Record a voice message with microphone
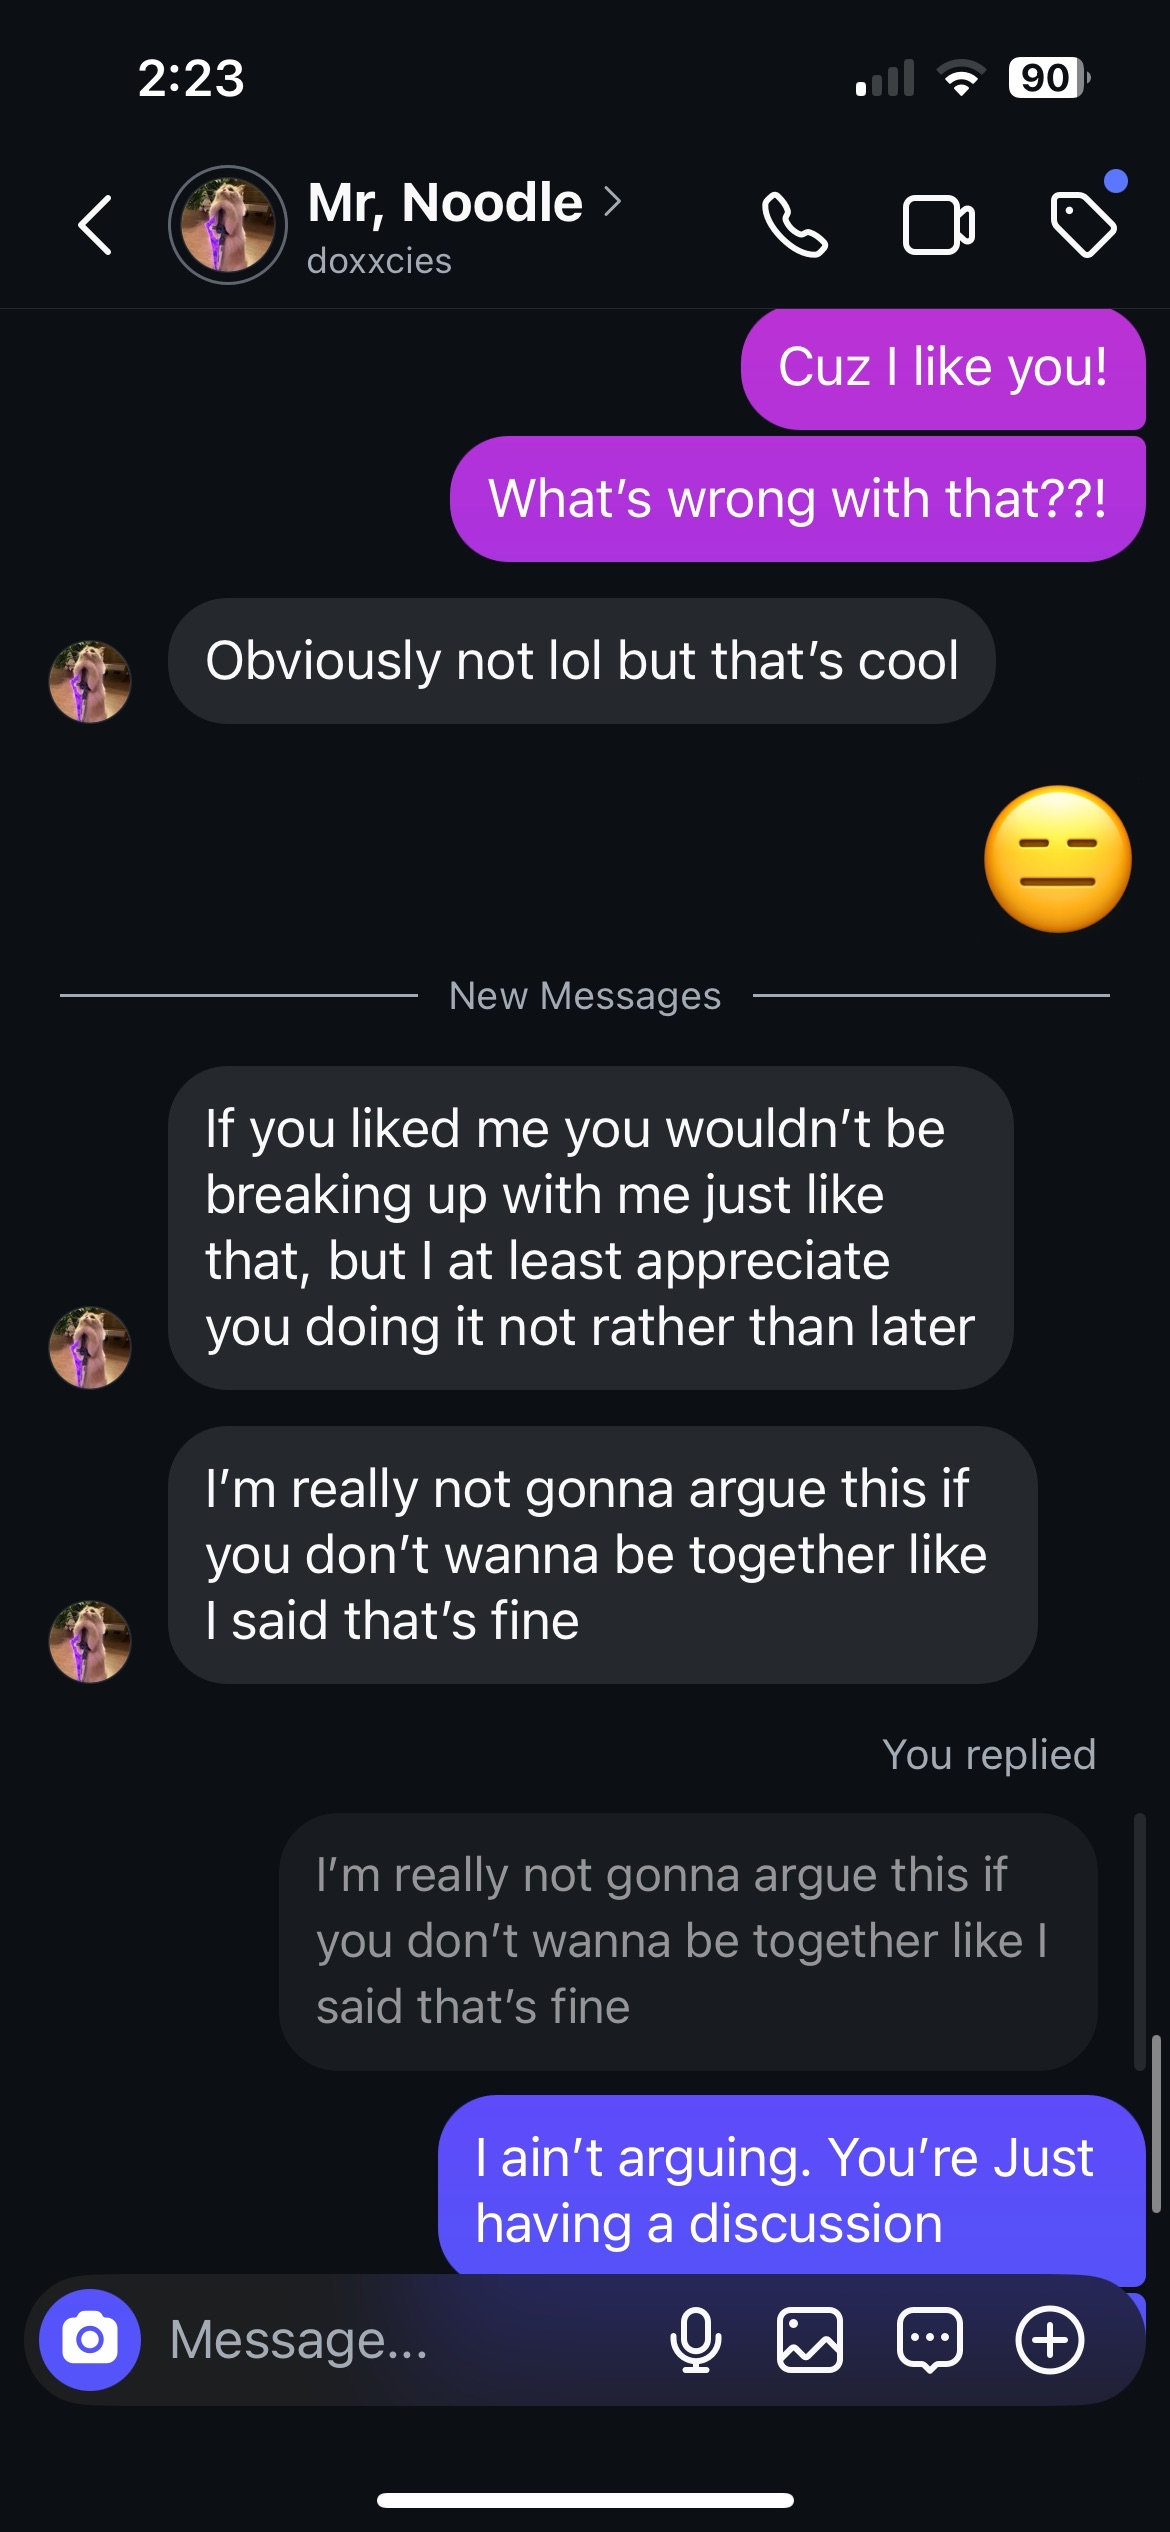Screen dimensions: 1170x2532 point(695,2340)
